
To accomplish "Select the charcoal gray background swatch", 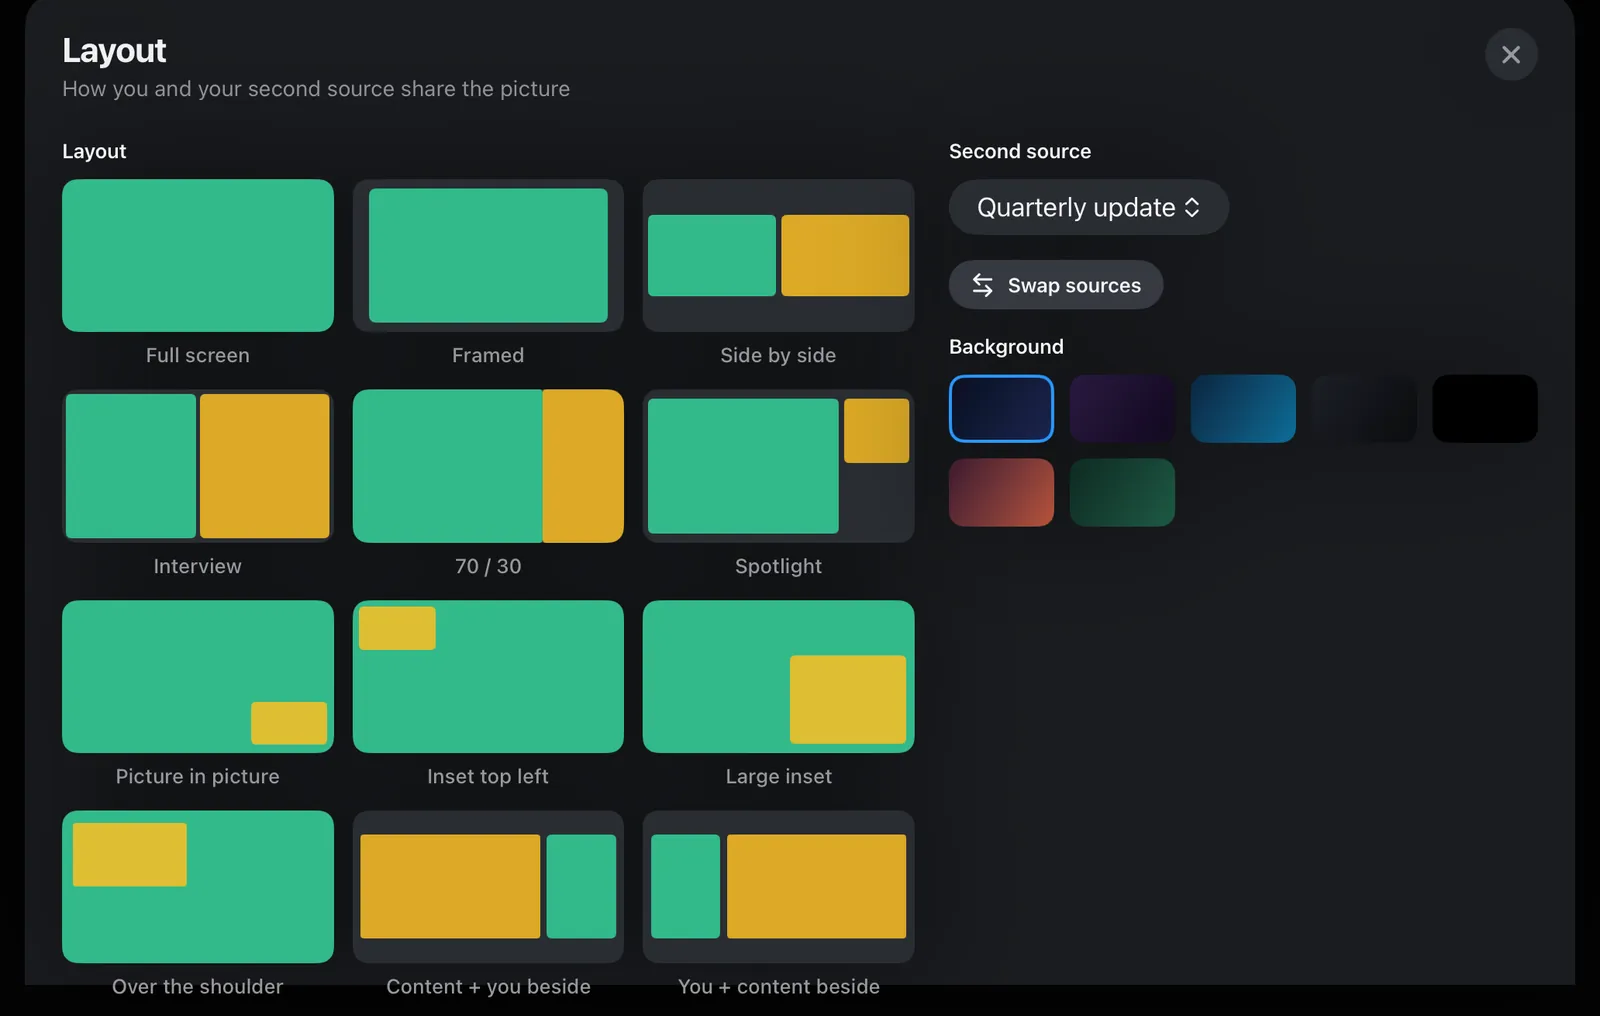I will point(1364,408).
